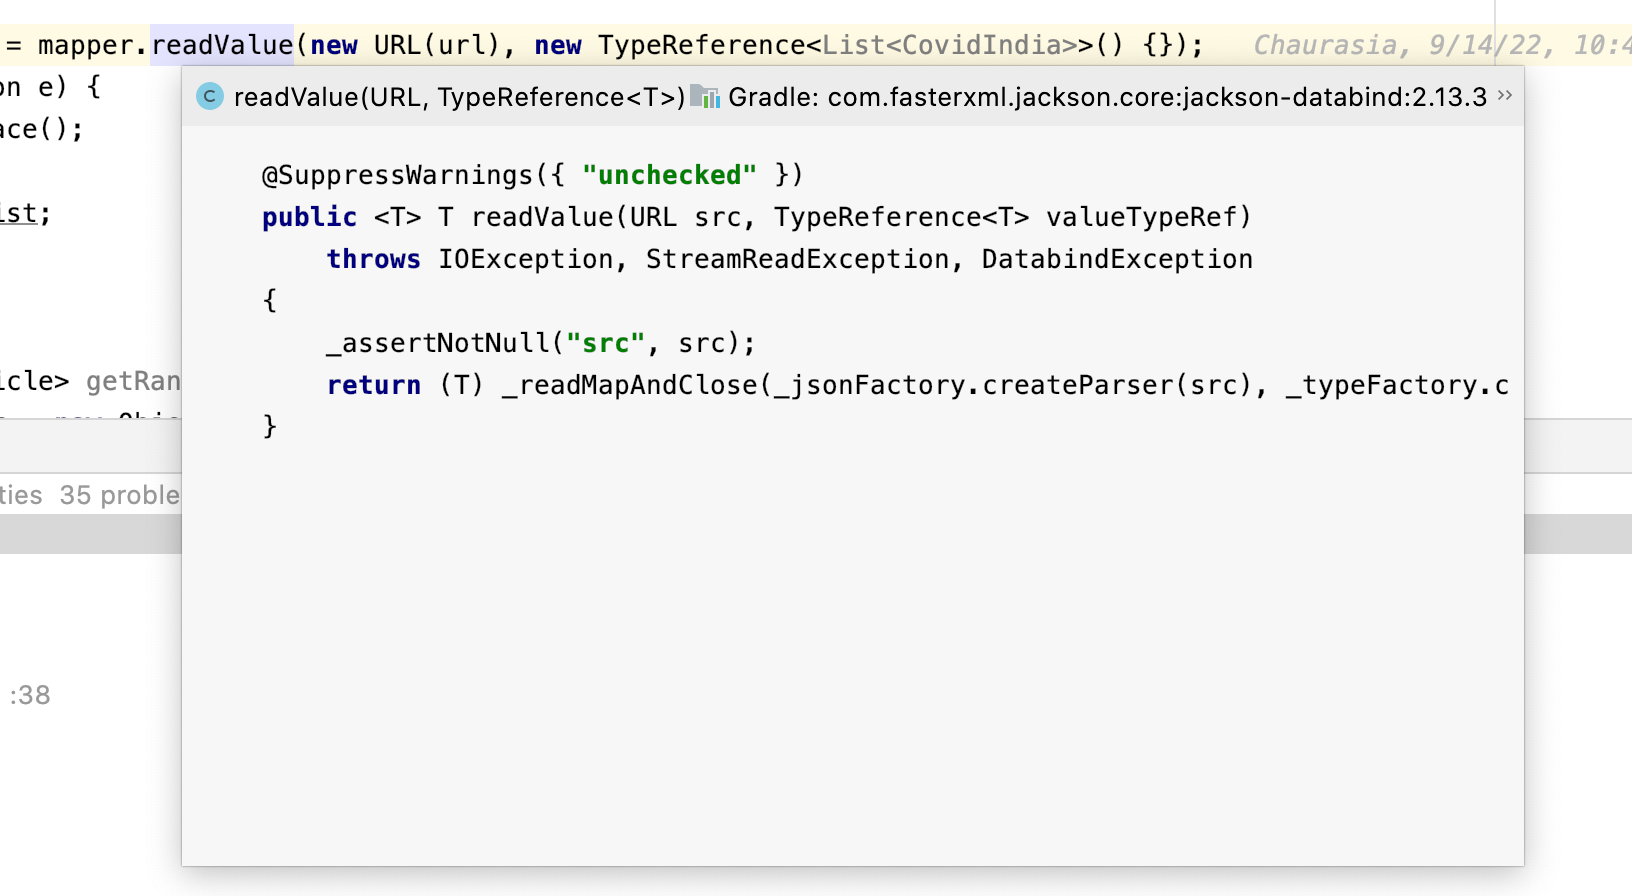Click the IOException type in throws clause
Image resolution: width=1632 pixels, height=896 pixels.
(x=525, y=259)
